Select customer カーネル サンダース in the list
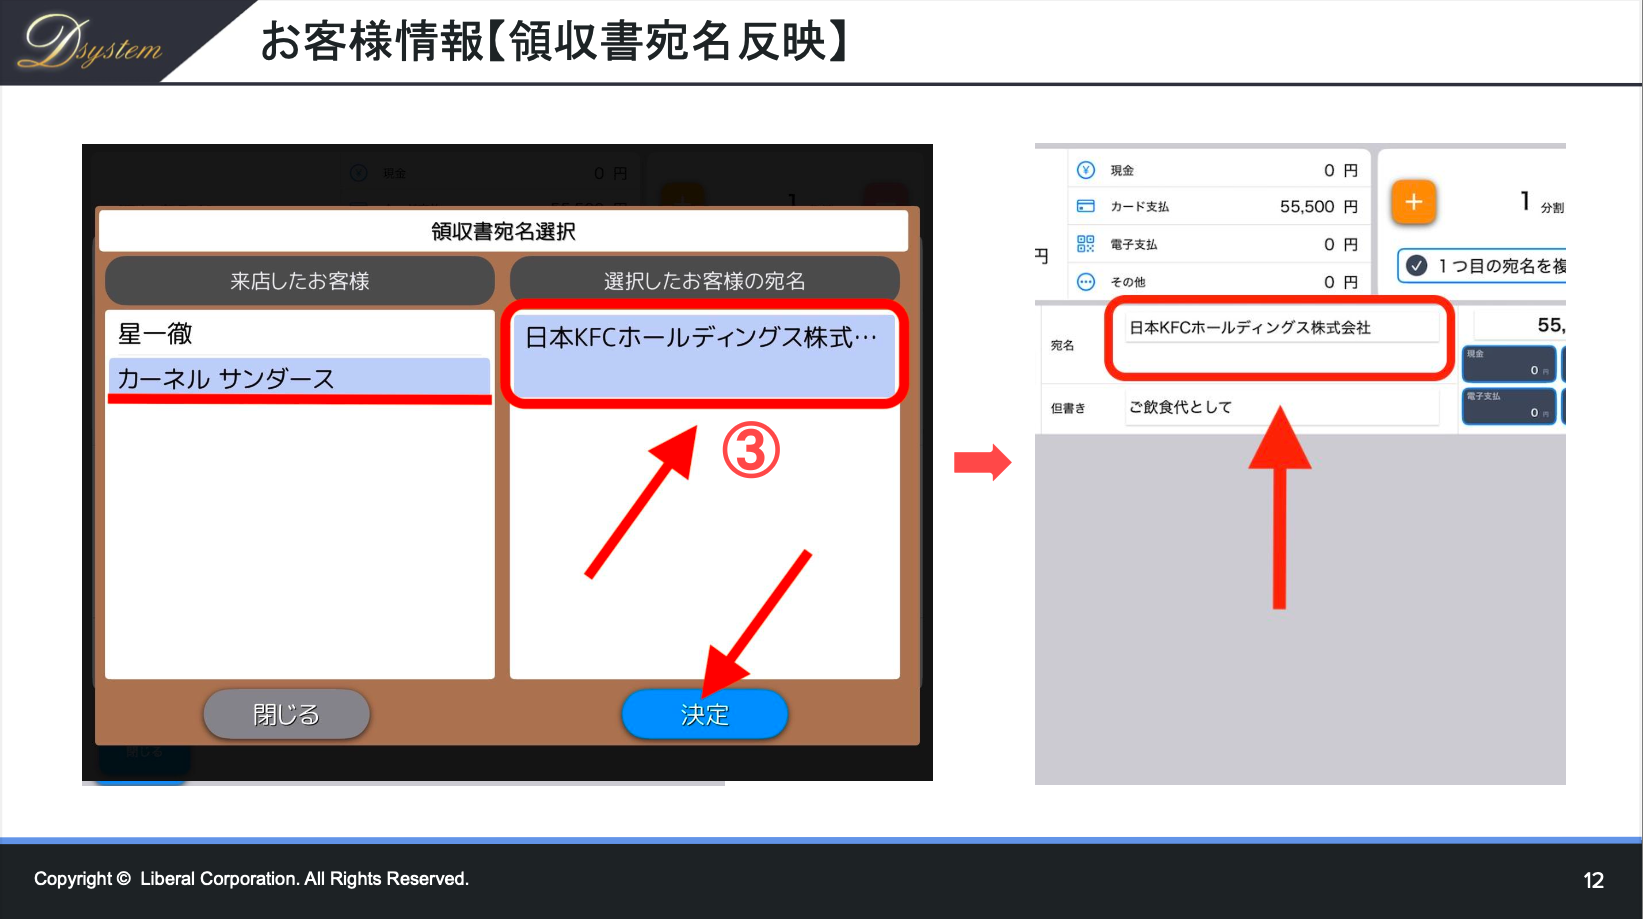This screenshot has height=919, width=1643. pyautogui.click(x=299, y=378)
